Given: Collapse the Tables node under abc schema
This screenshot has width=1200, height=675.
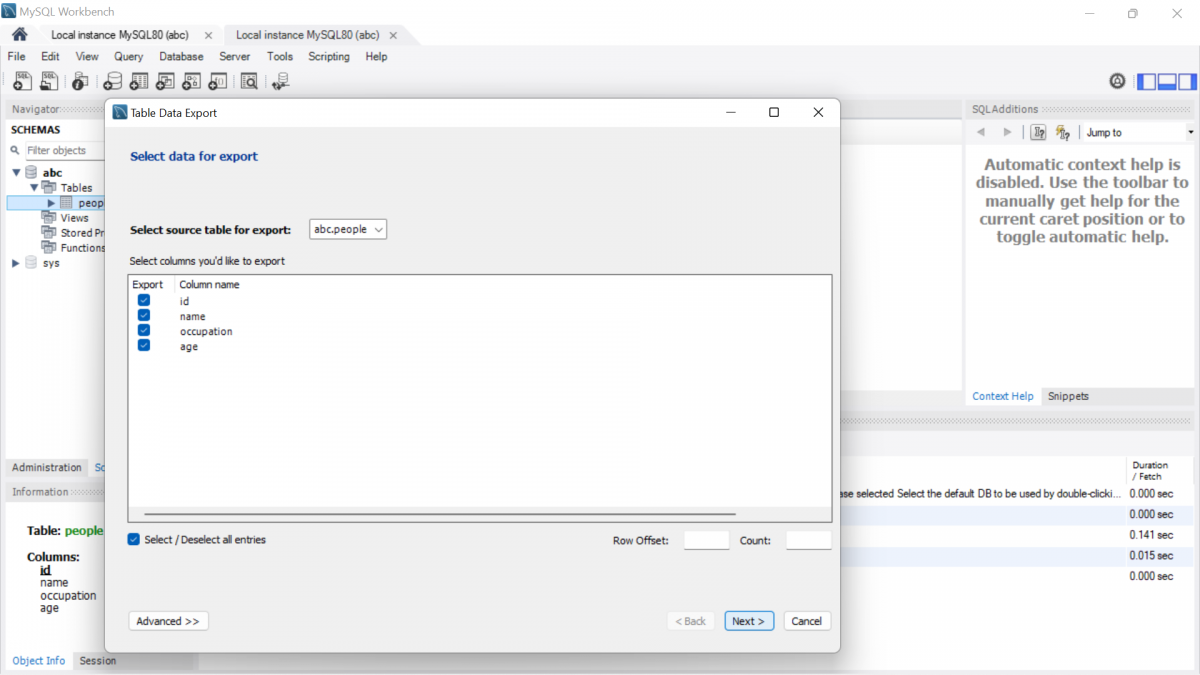Looking at the screenshot, I should (34, 187).
